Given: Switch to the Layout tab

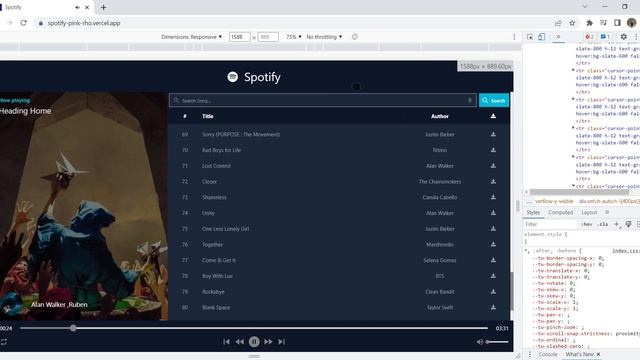Looking at the screenshot, I should point(589,213).
